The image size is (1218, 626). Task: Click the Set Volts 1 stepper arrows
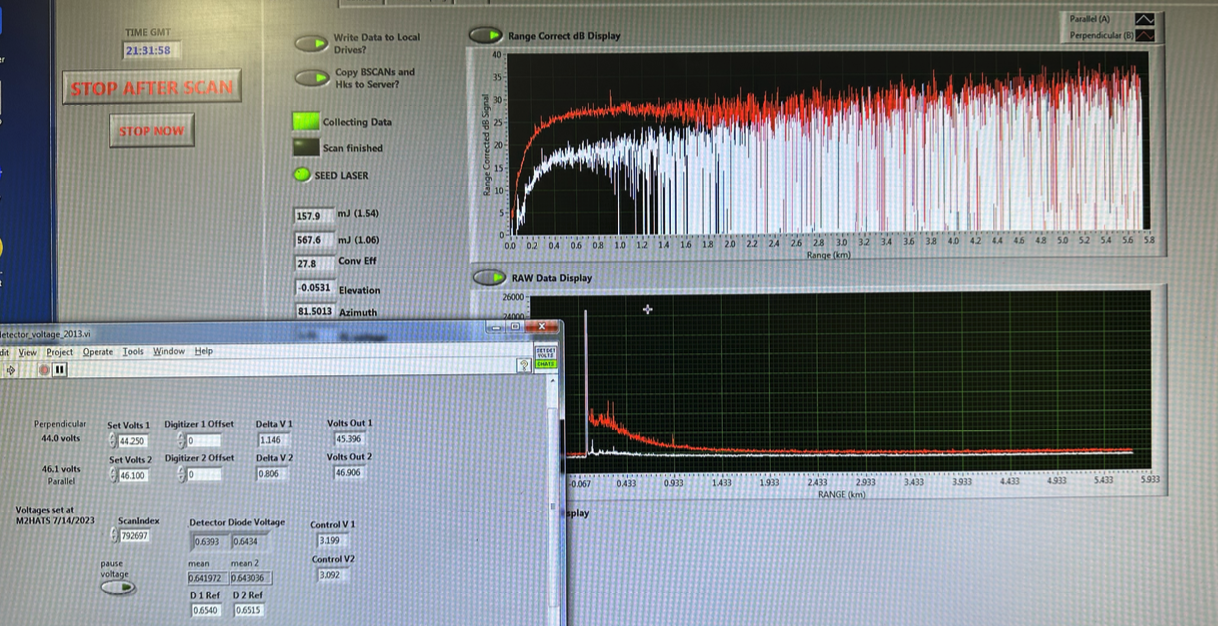coord(112,440)
